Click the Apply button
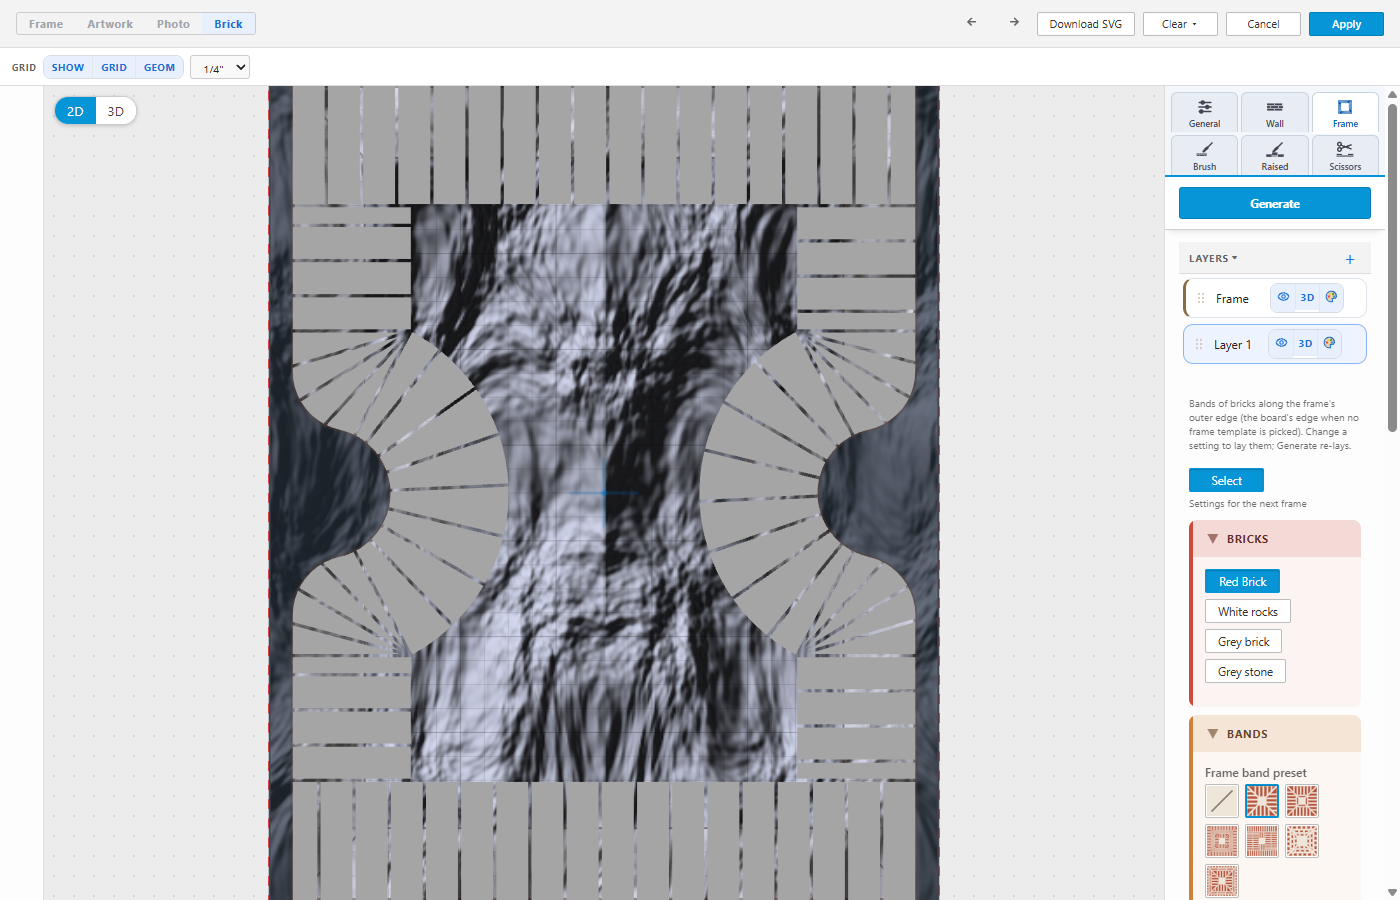The height and width of the screenshot is (900, 1400). (1346, 24)
